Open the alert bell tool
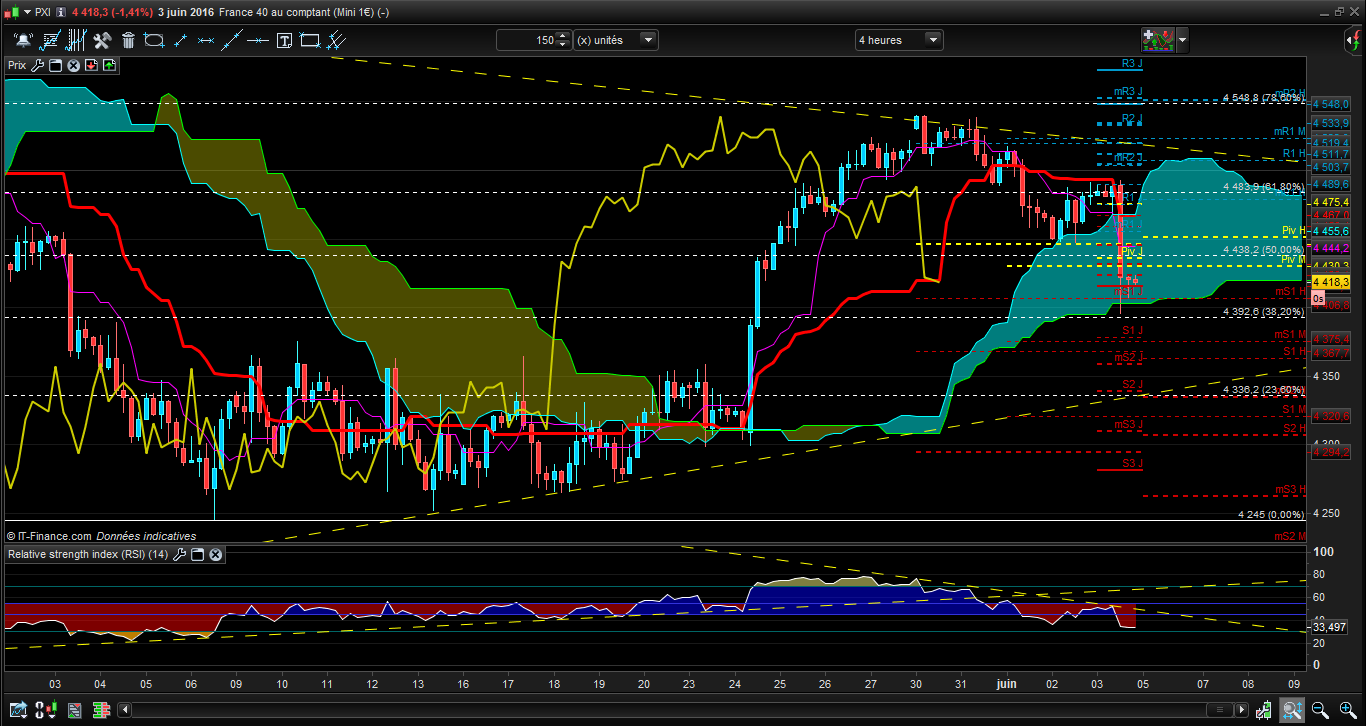Image resolution: width=1366 pixels, height=726 pixels. pyautogui.click(x=23, y=40)
